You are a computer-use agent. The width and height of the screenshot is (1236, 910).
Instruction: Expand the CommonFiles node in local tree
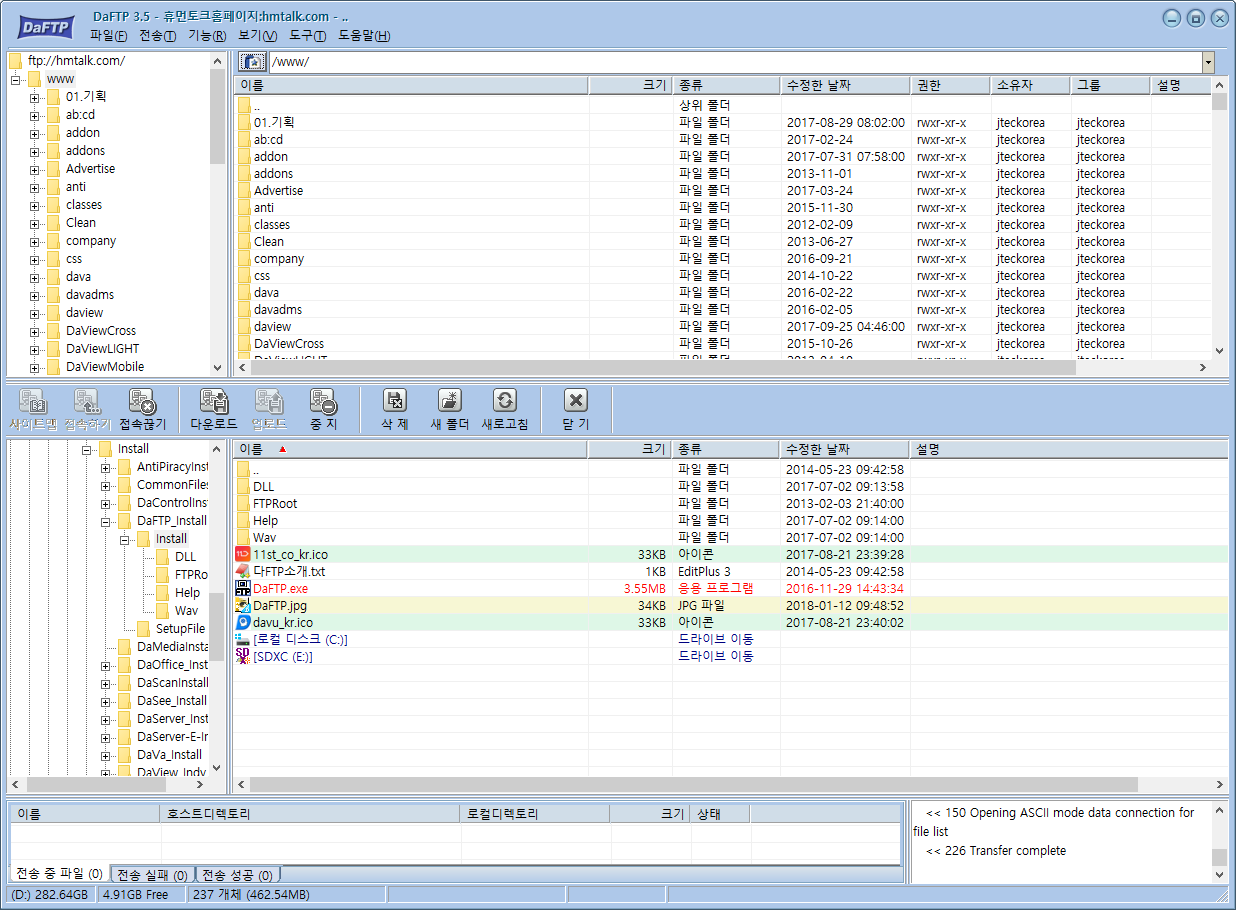tap(105, 485)
